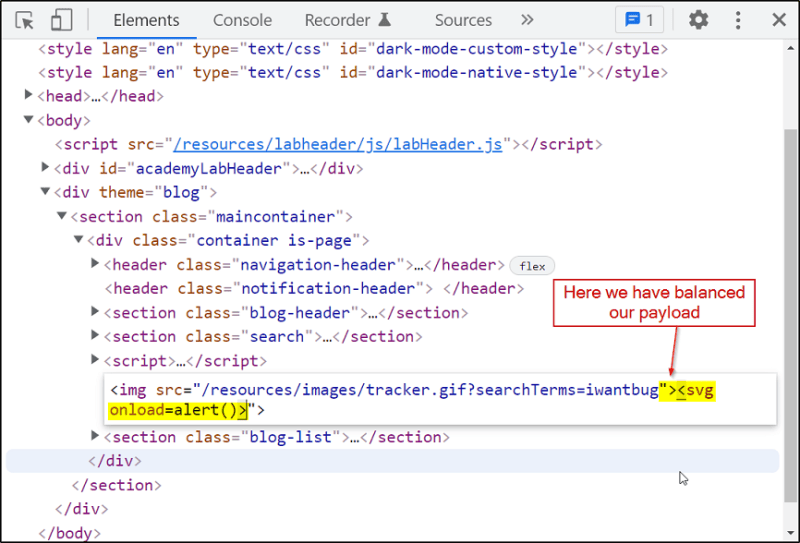Screen dimensions: 800x543
Task: Select the dark-mode-native-style style row
Action: (353, 72)
